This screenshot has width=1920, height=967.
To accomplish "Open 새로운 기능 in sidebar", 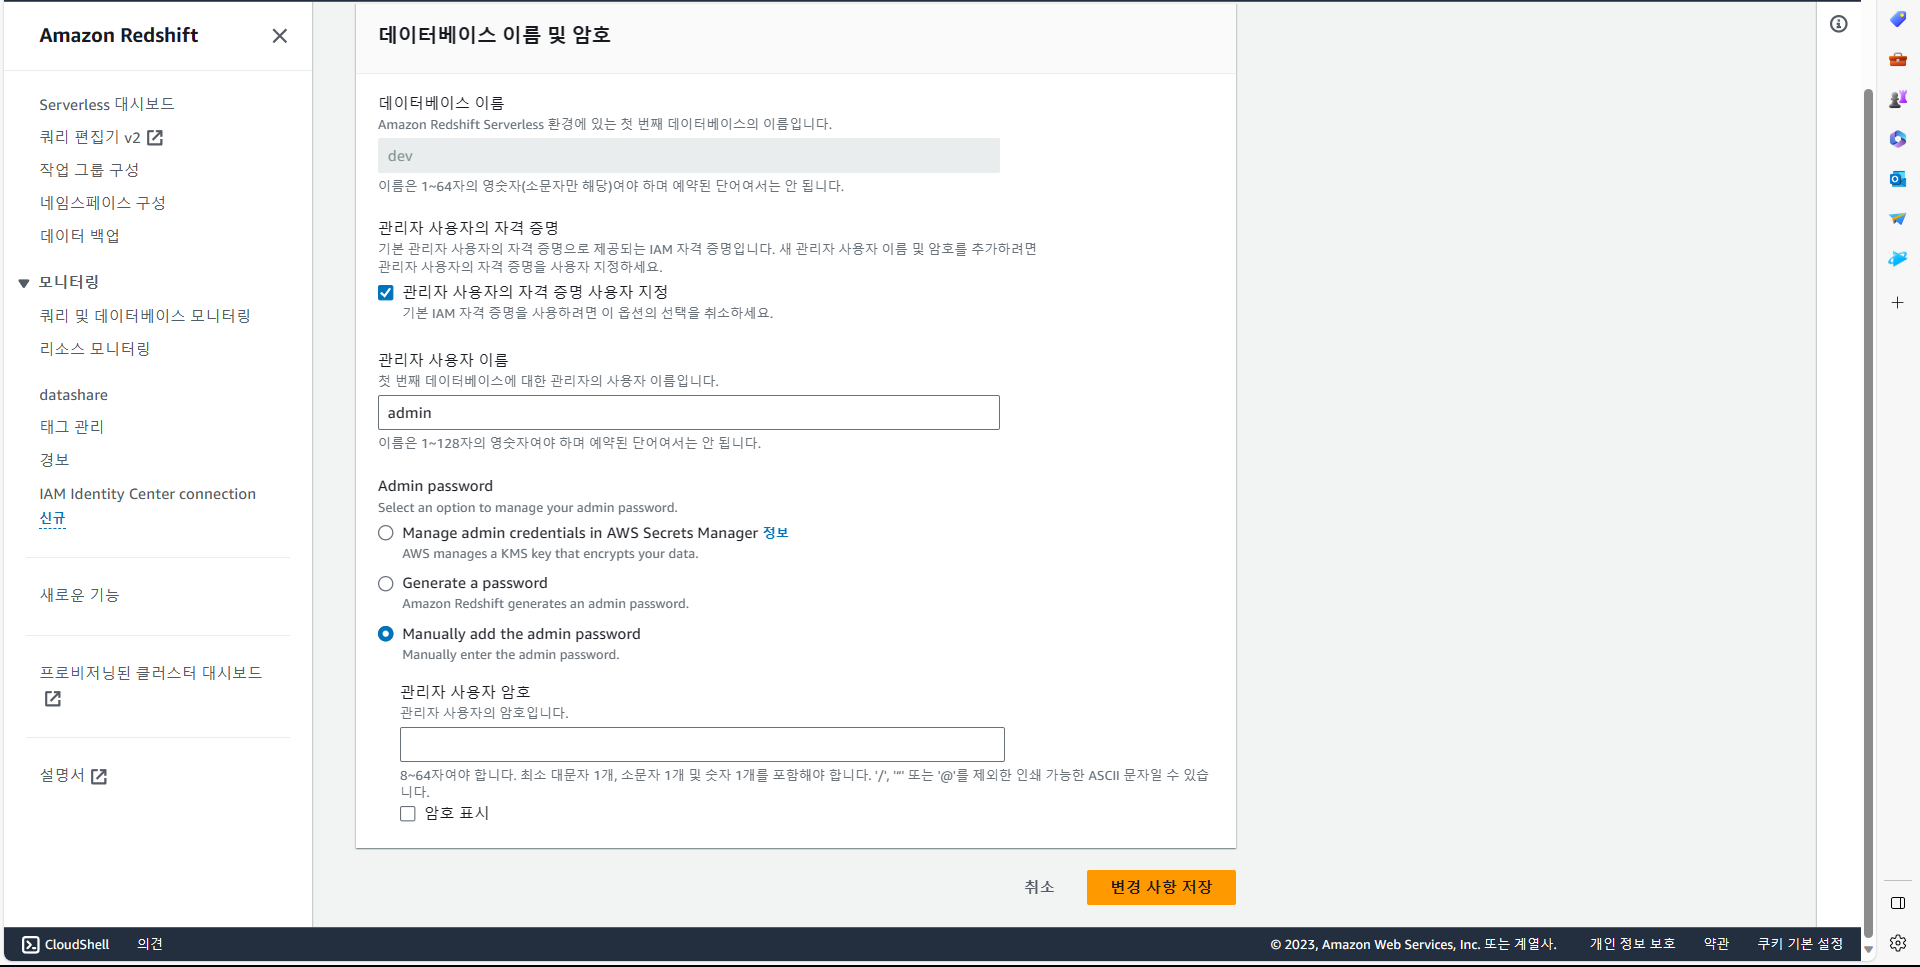I will tap(79, 595).
